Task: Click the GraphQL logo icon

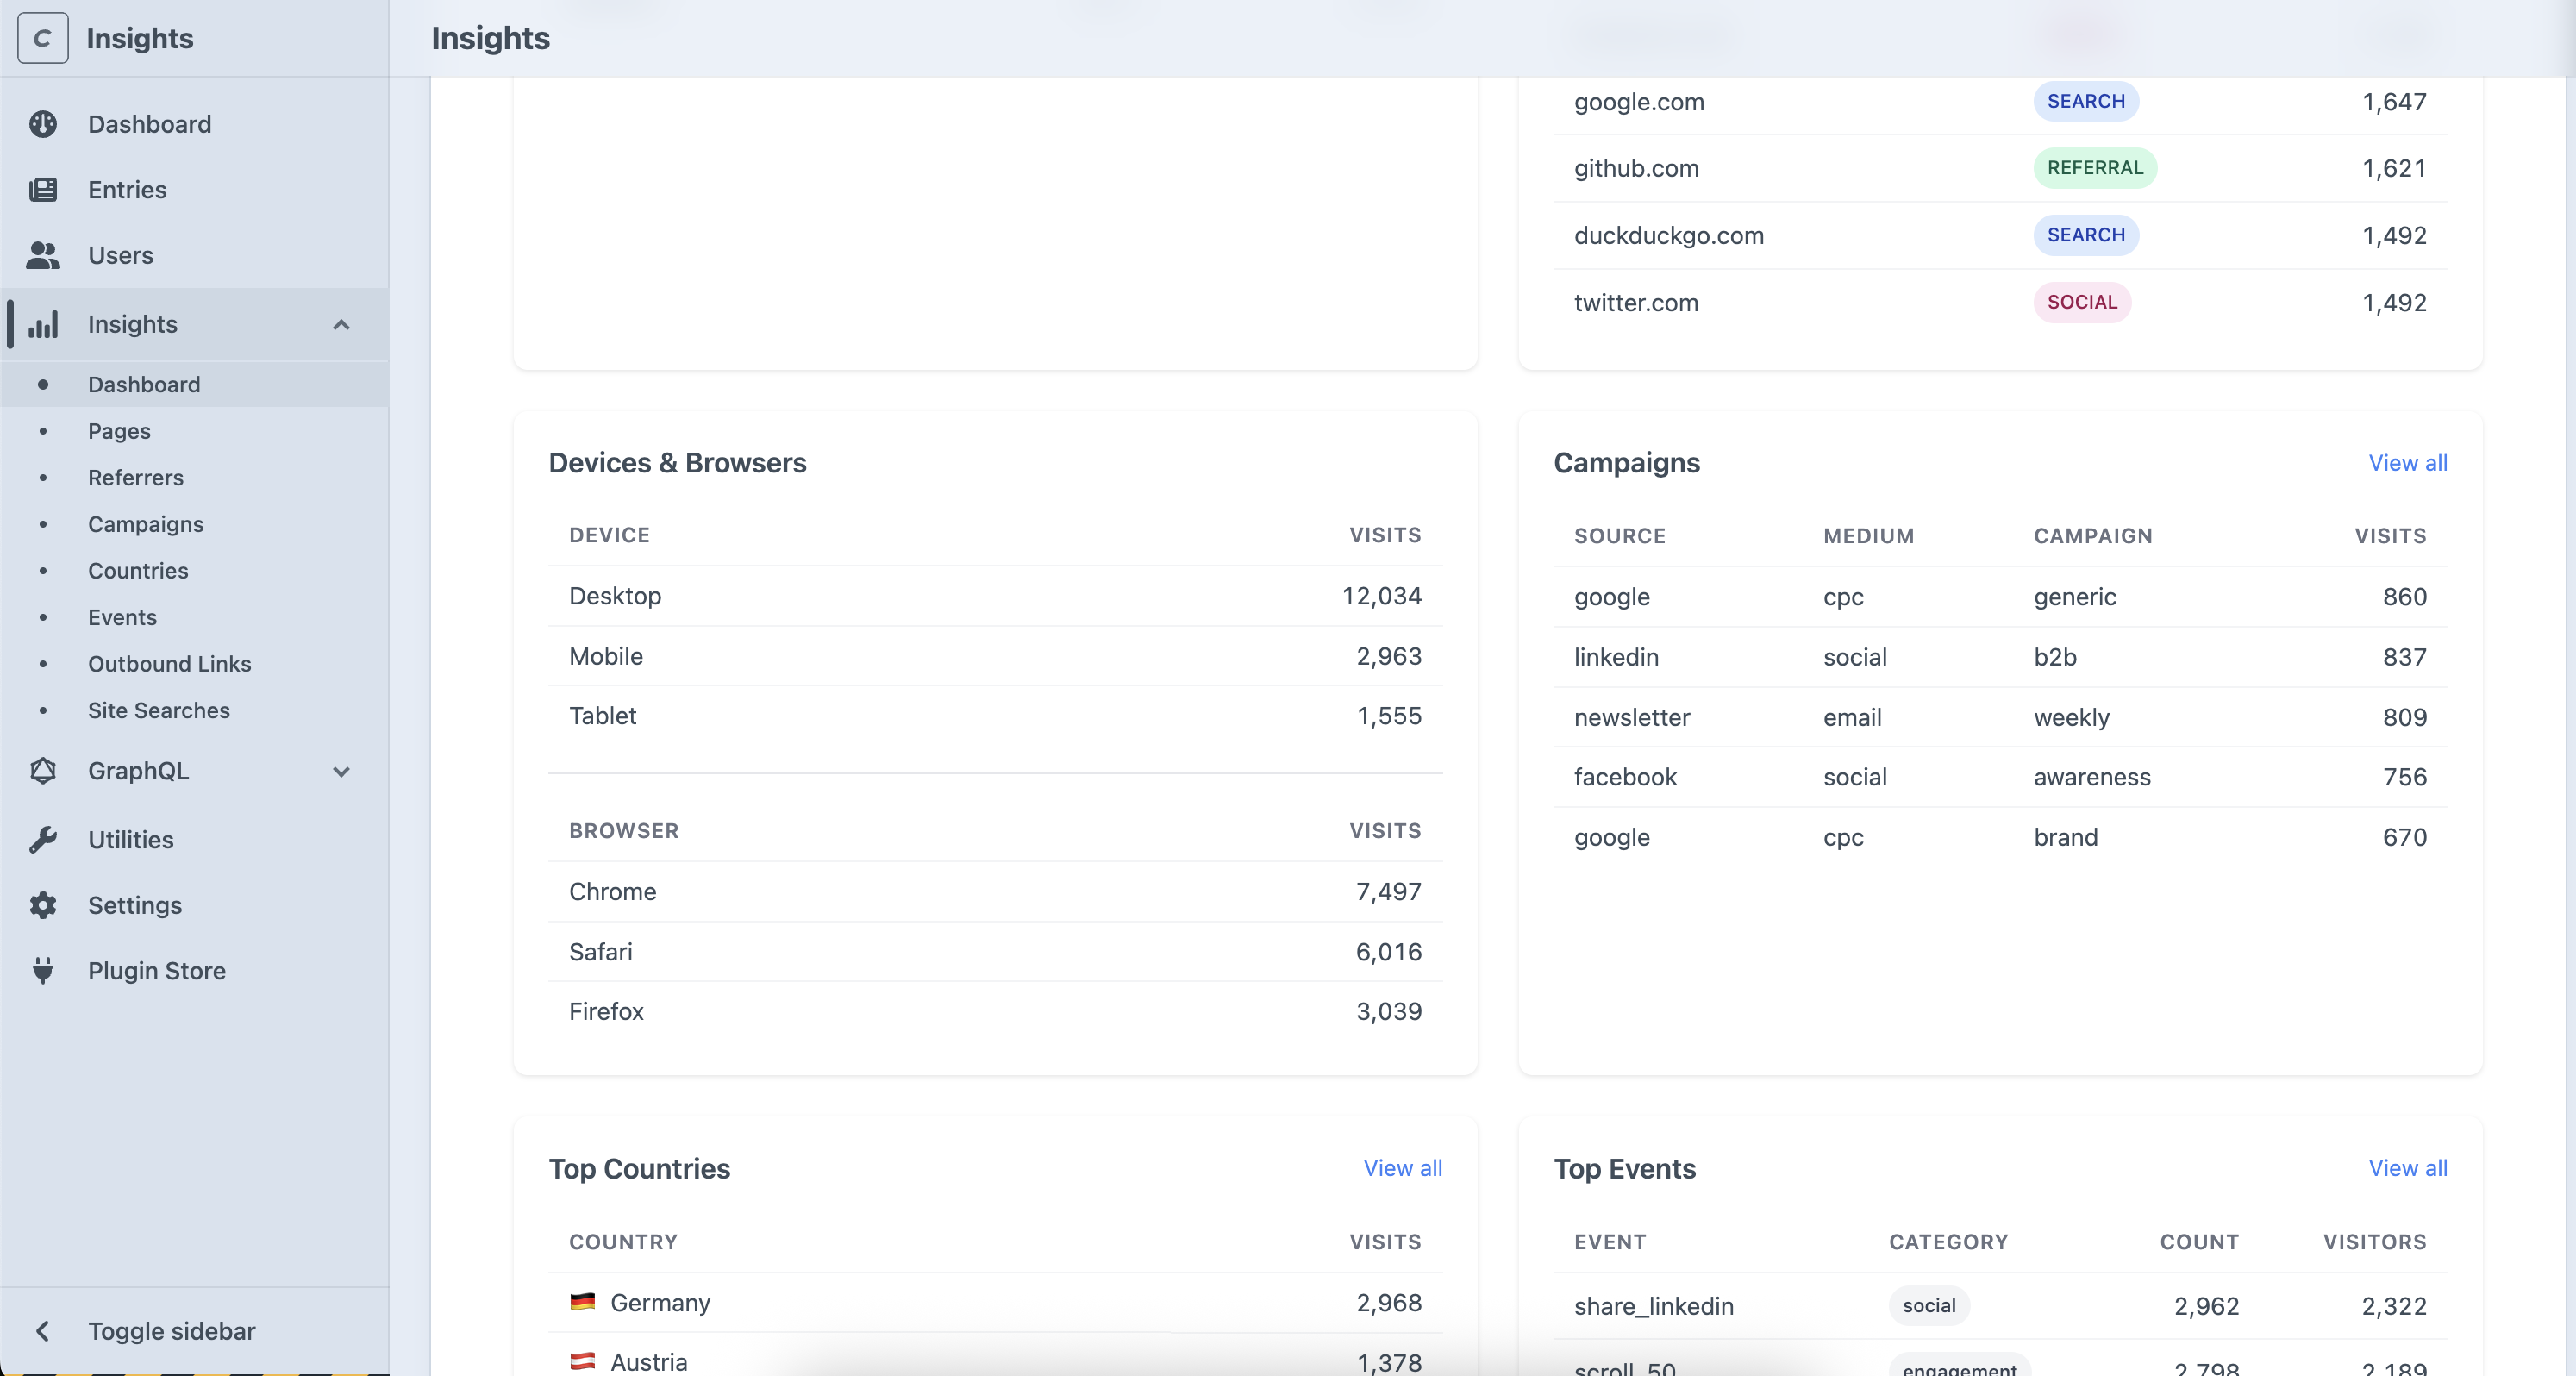Action: coord(43,771)
